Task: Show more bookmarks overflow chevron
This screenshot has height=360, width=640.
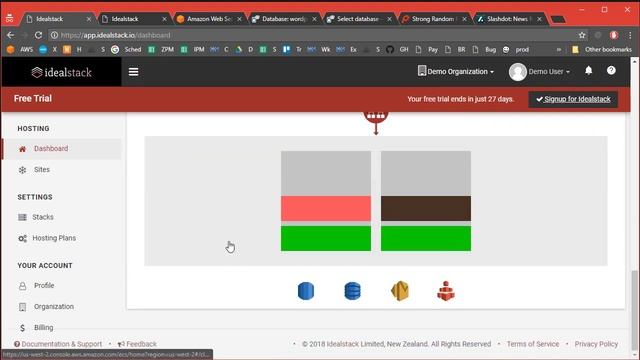Action: point(559,49)
